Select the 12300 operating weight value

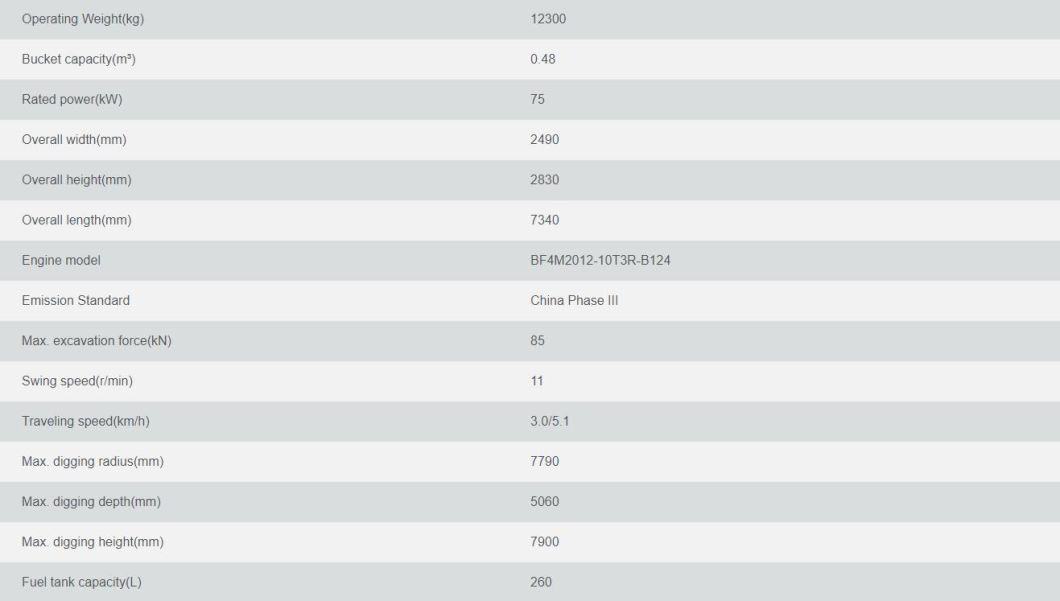[548, 19]
